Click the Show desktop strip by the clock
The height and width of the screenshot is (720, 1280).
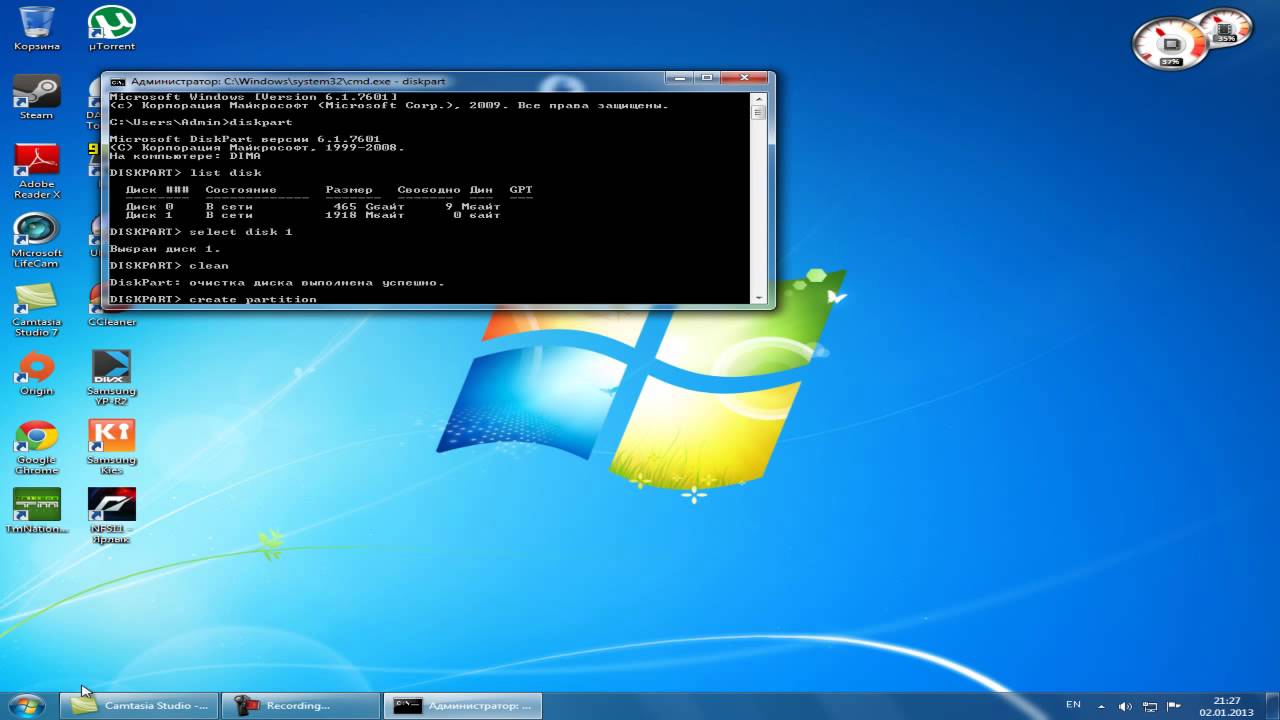(x=1273, y=706)
